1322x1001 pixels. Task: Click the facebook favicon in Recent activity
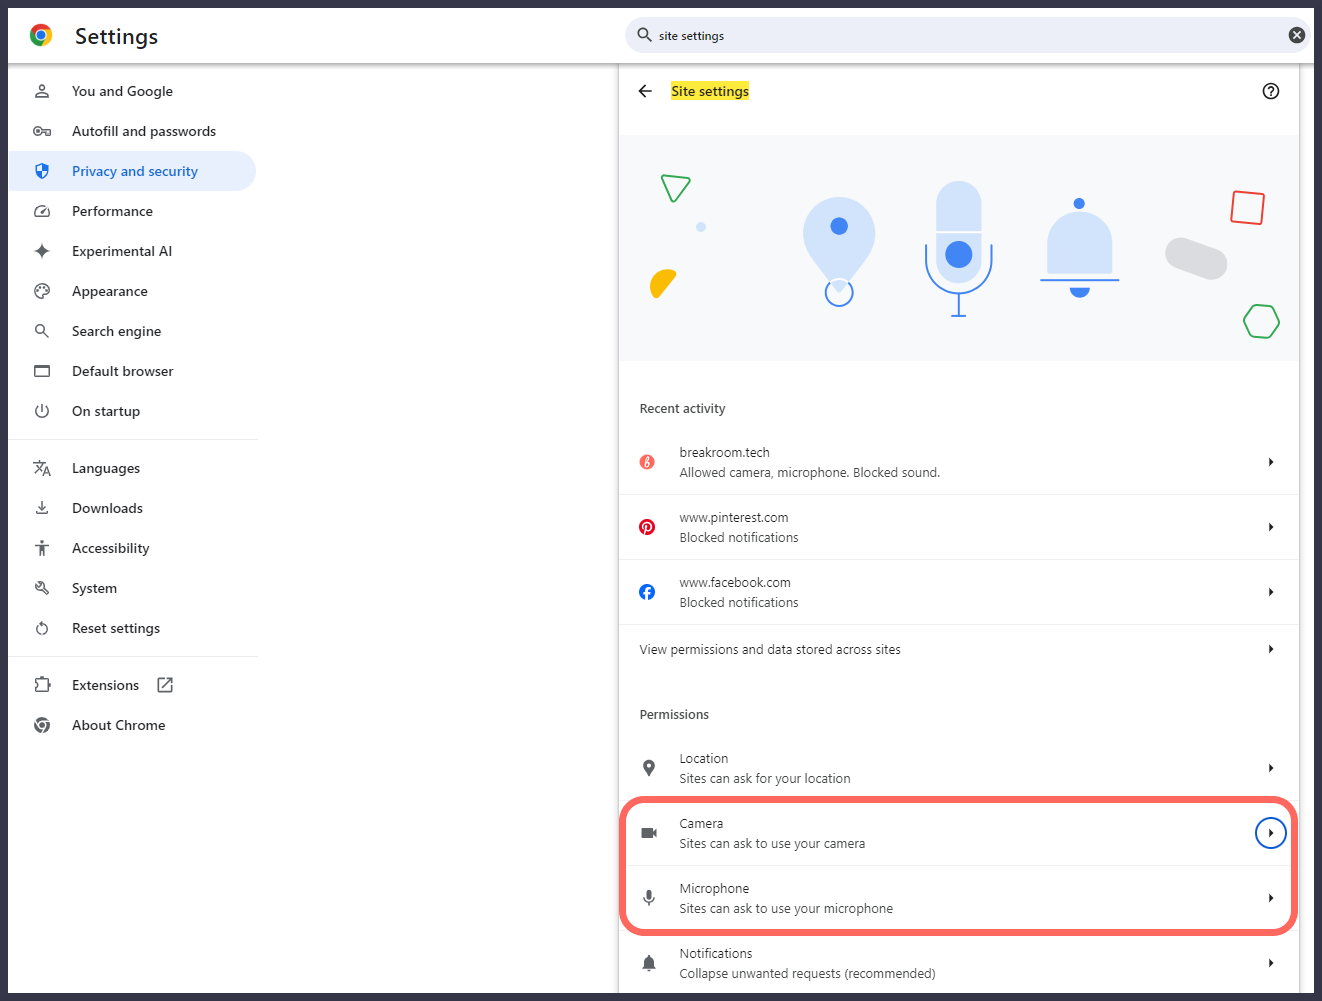pos(647,592)
